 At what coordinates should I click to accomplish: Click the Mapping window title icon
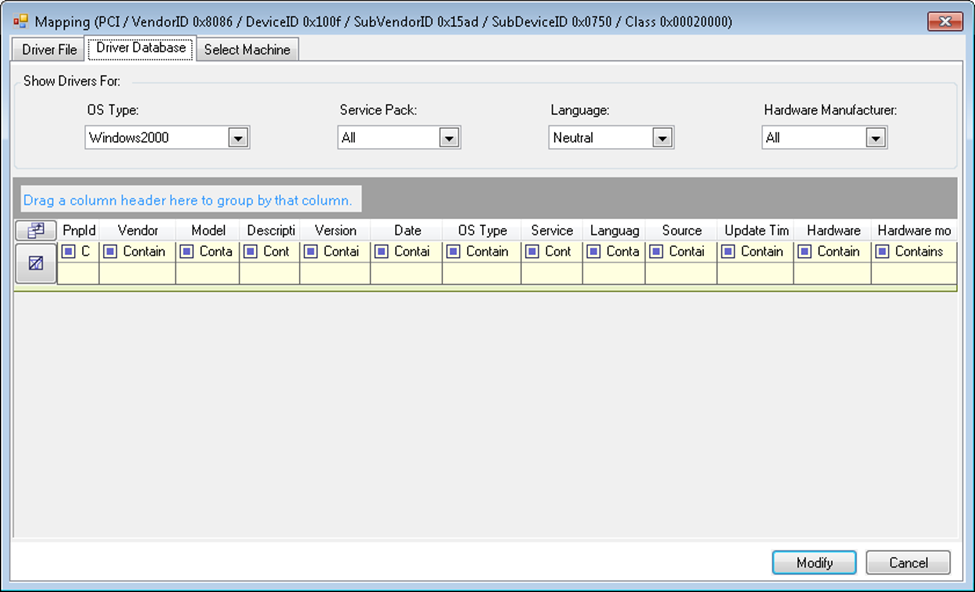click(x=20, y=21)
